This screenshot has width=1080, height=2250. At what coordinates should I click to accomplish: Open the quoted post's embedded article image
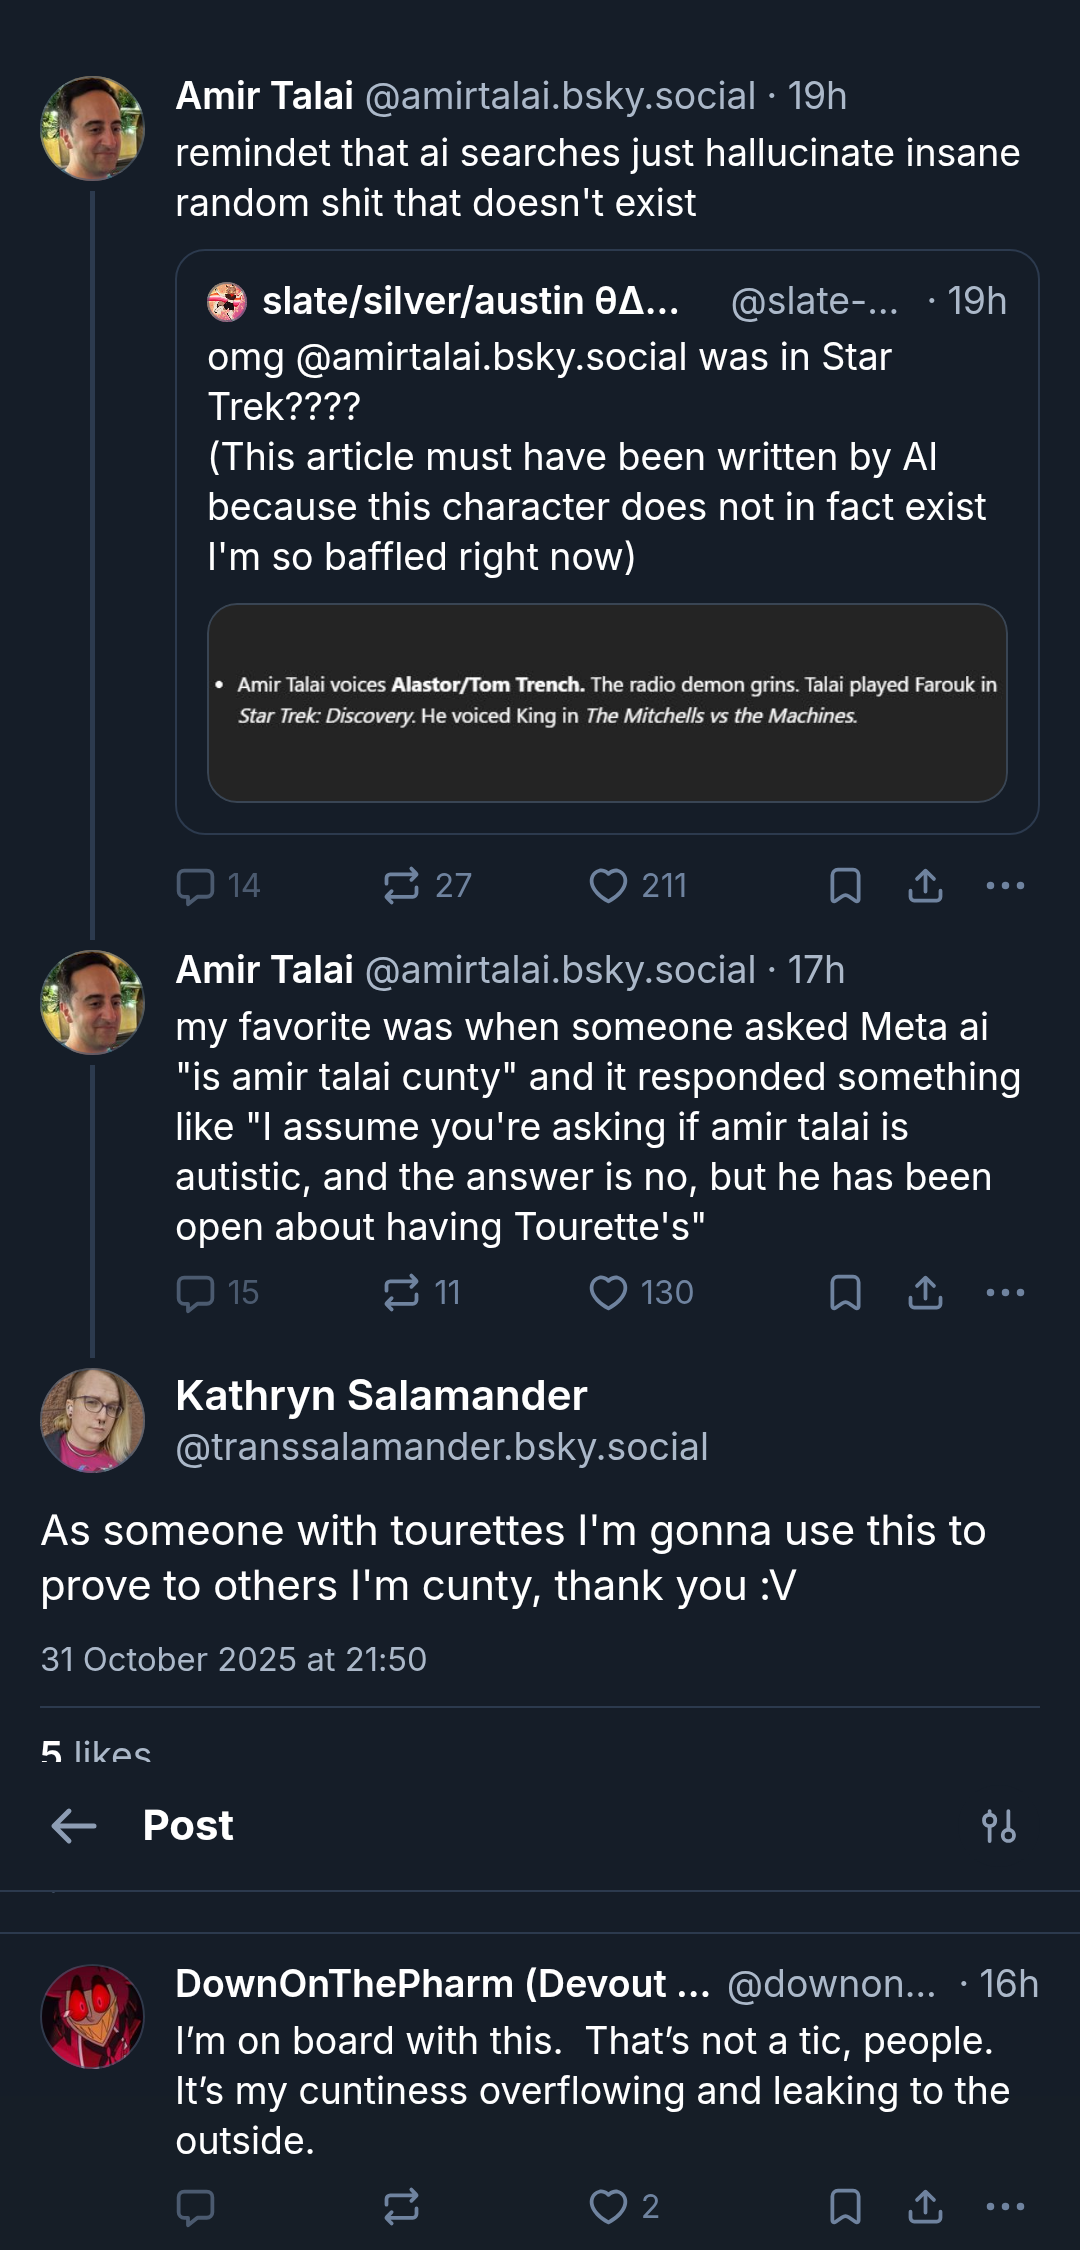607,702
